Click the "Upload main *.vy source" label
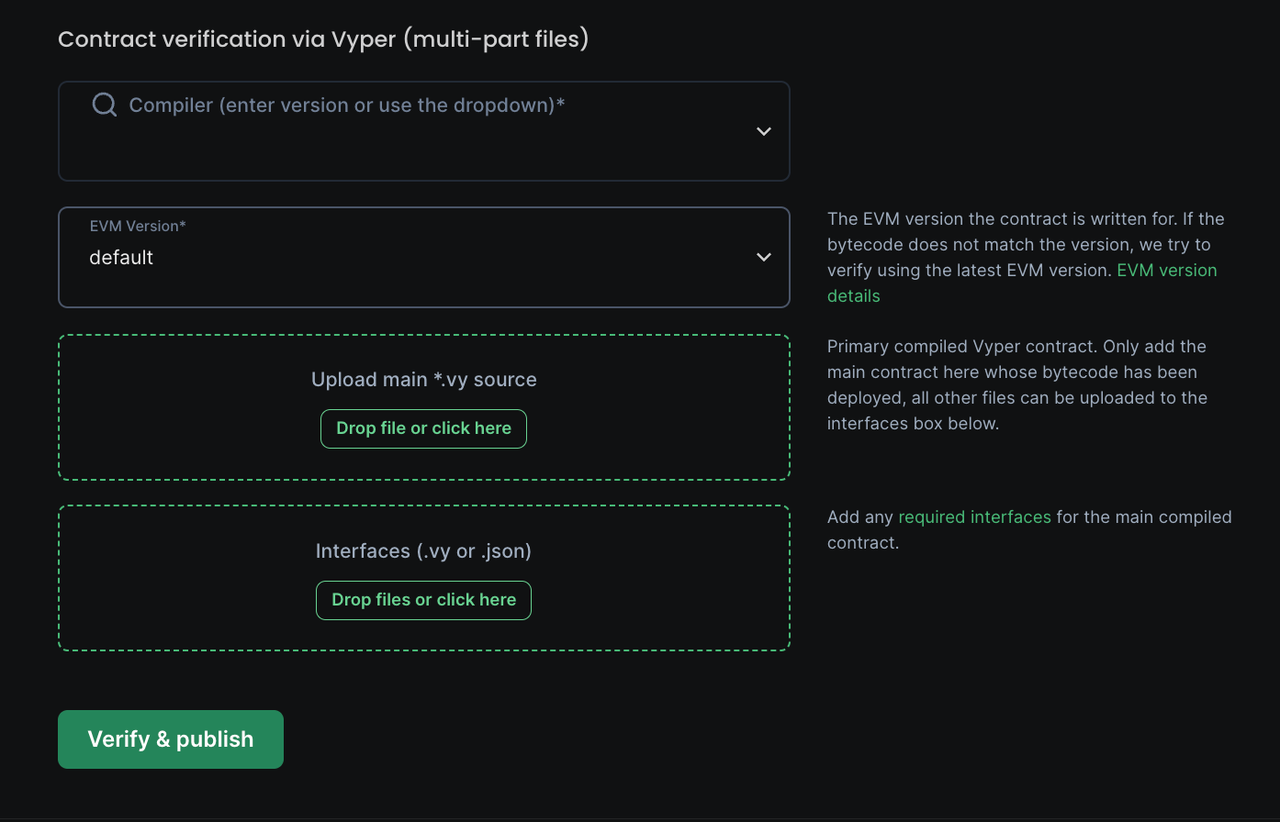1280x822 pixels. [423, 380]
